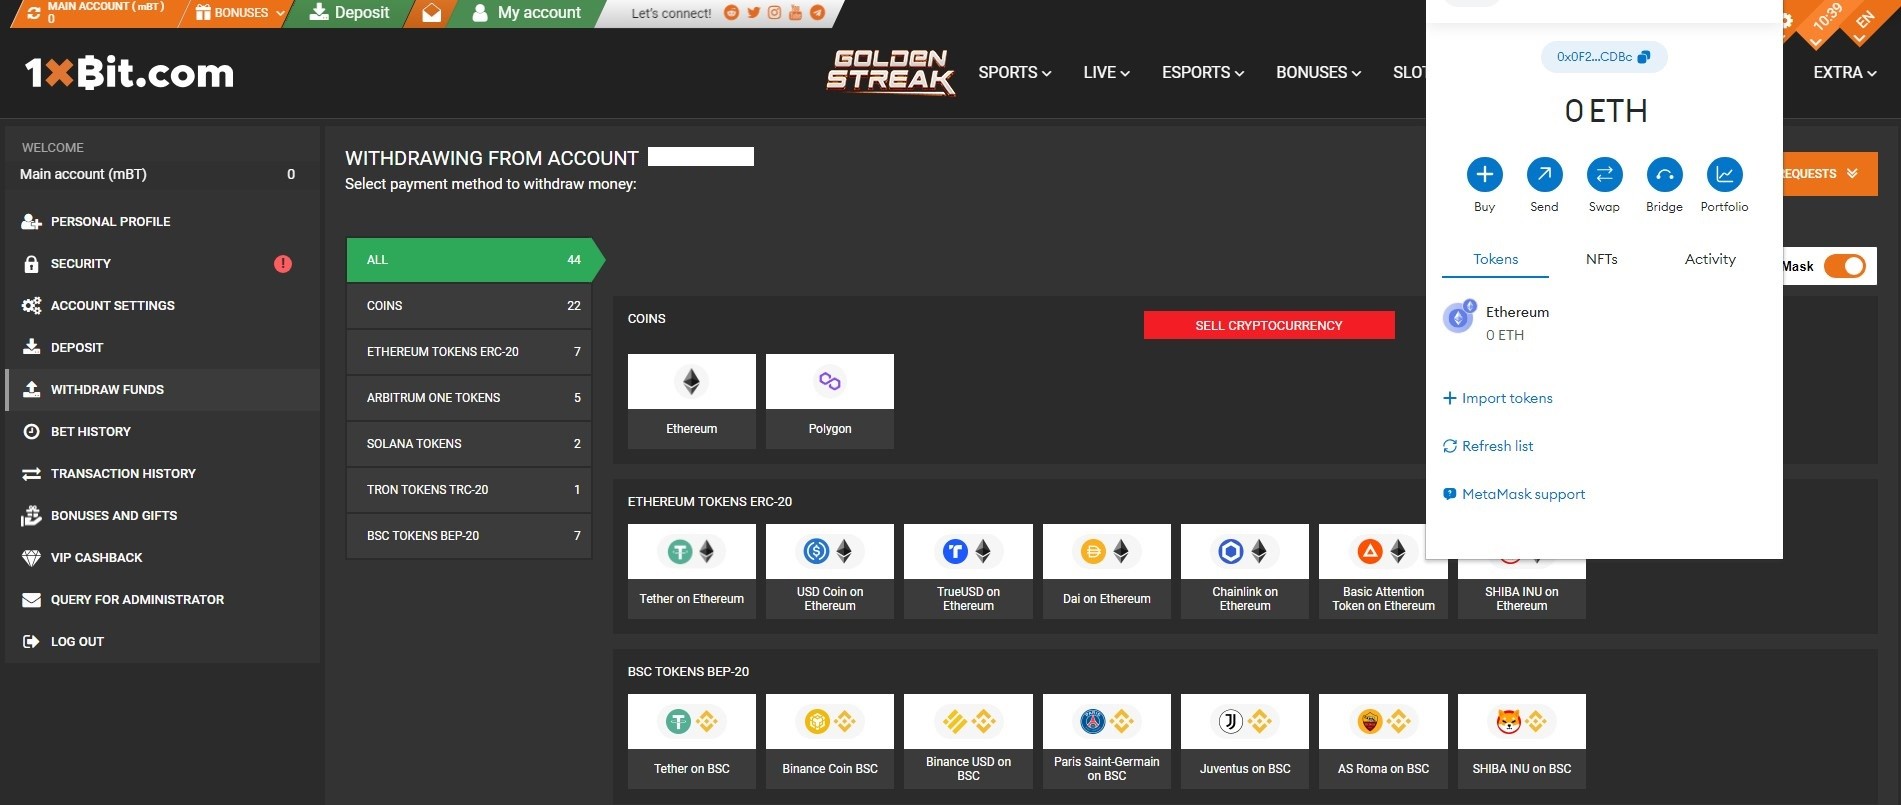Click Log Out in sidebar
The height and width of the screenshot is (805, 1901).
tap(162, 642)
